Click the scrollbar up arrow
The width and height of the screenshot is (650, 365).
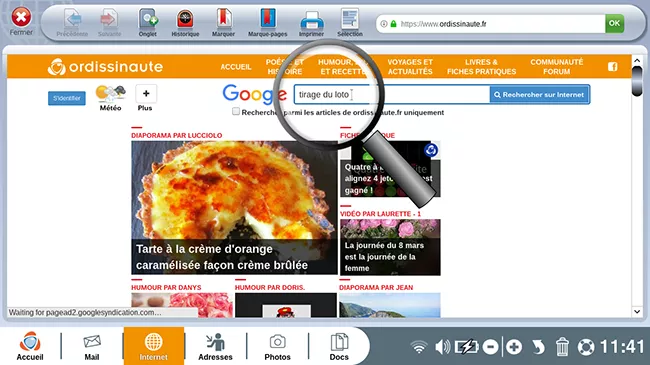point(637,61)
